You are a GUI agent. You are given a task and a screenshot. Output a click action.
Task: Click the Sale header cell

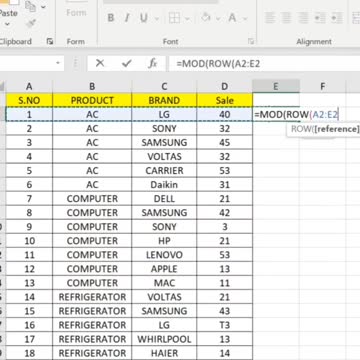click(x=225, y=100)
